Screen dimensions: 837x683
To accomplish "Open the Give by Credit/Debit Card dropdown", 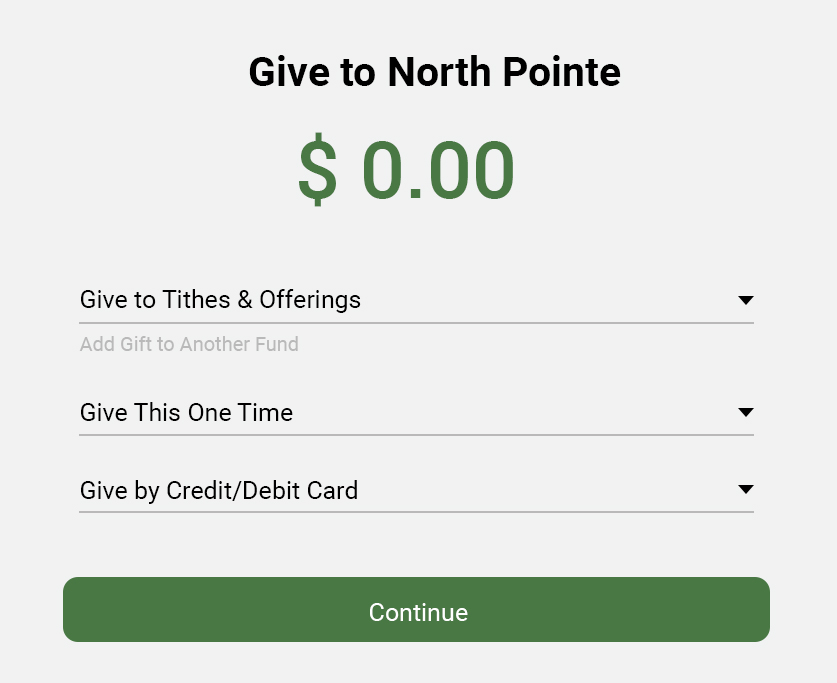I will coord(416,490).
